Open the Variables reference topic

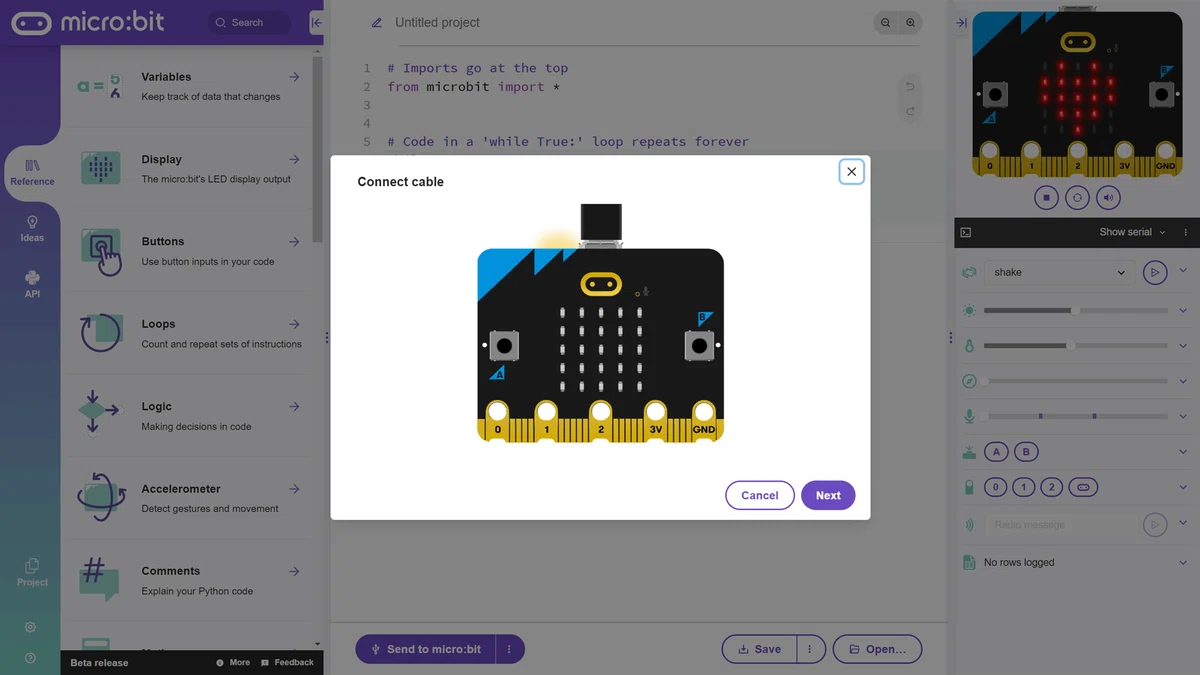(x=187, y=86)
